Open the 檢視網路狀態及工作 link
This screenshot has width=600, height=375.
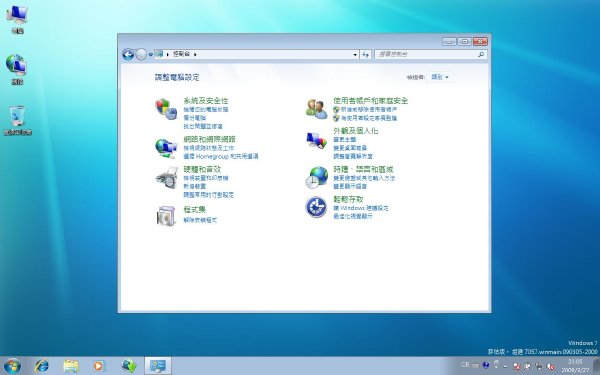(209, 148)
